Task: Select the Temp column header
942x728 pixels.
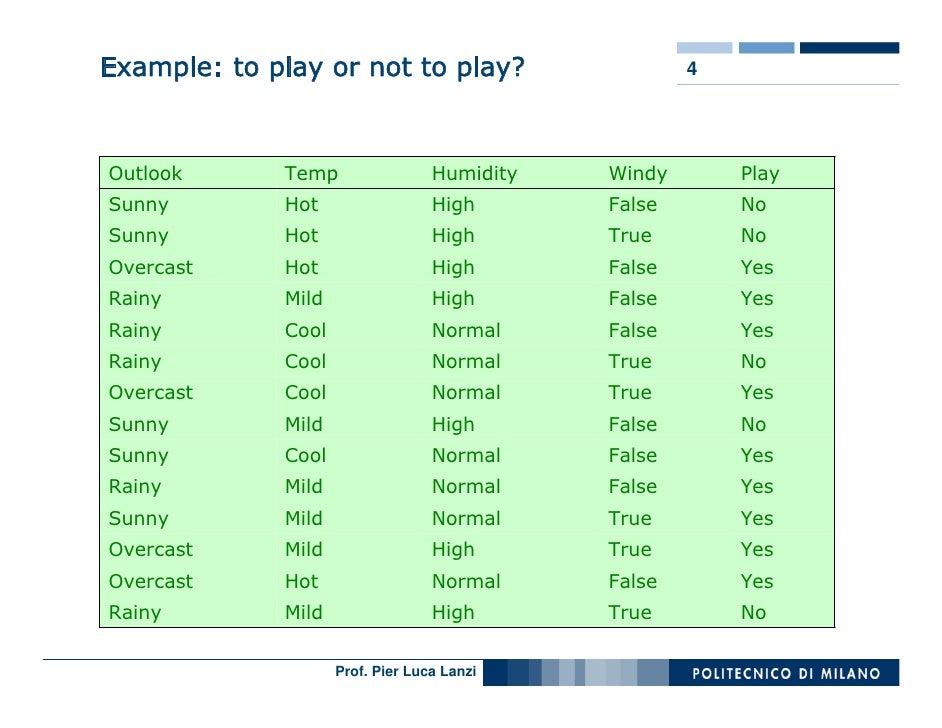Action: coord(311,173)
